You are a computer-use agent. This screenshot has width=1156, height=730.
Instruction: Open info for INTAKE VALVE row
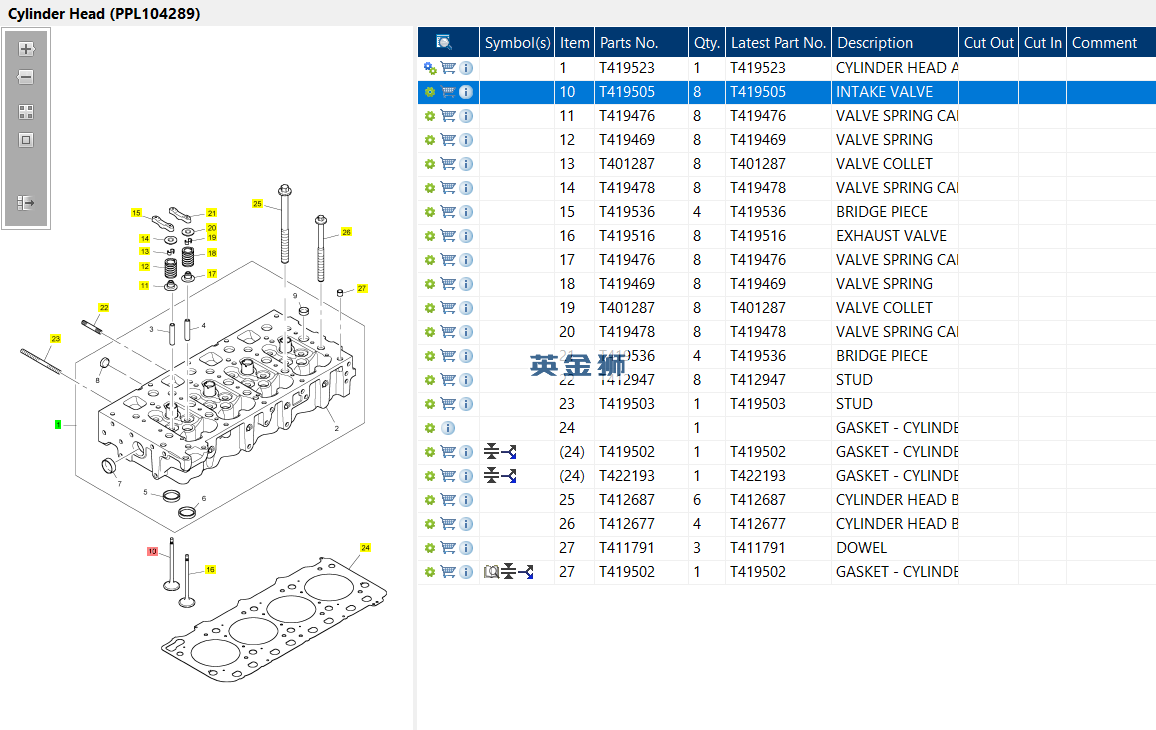click(466, 92)
